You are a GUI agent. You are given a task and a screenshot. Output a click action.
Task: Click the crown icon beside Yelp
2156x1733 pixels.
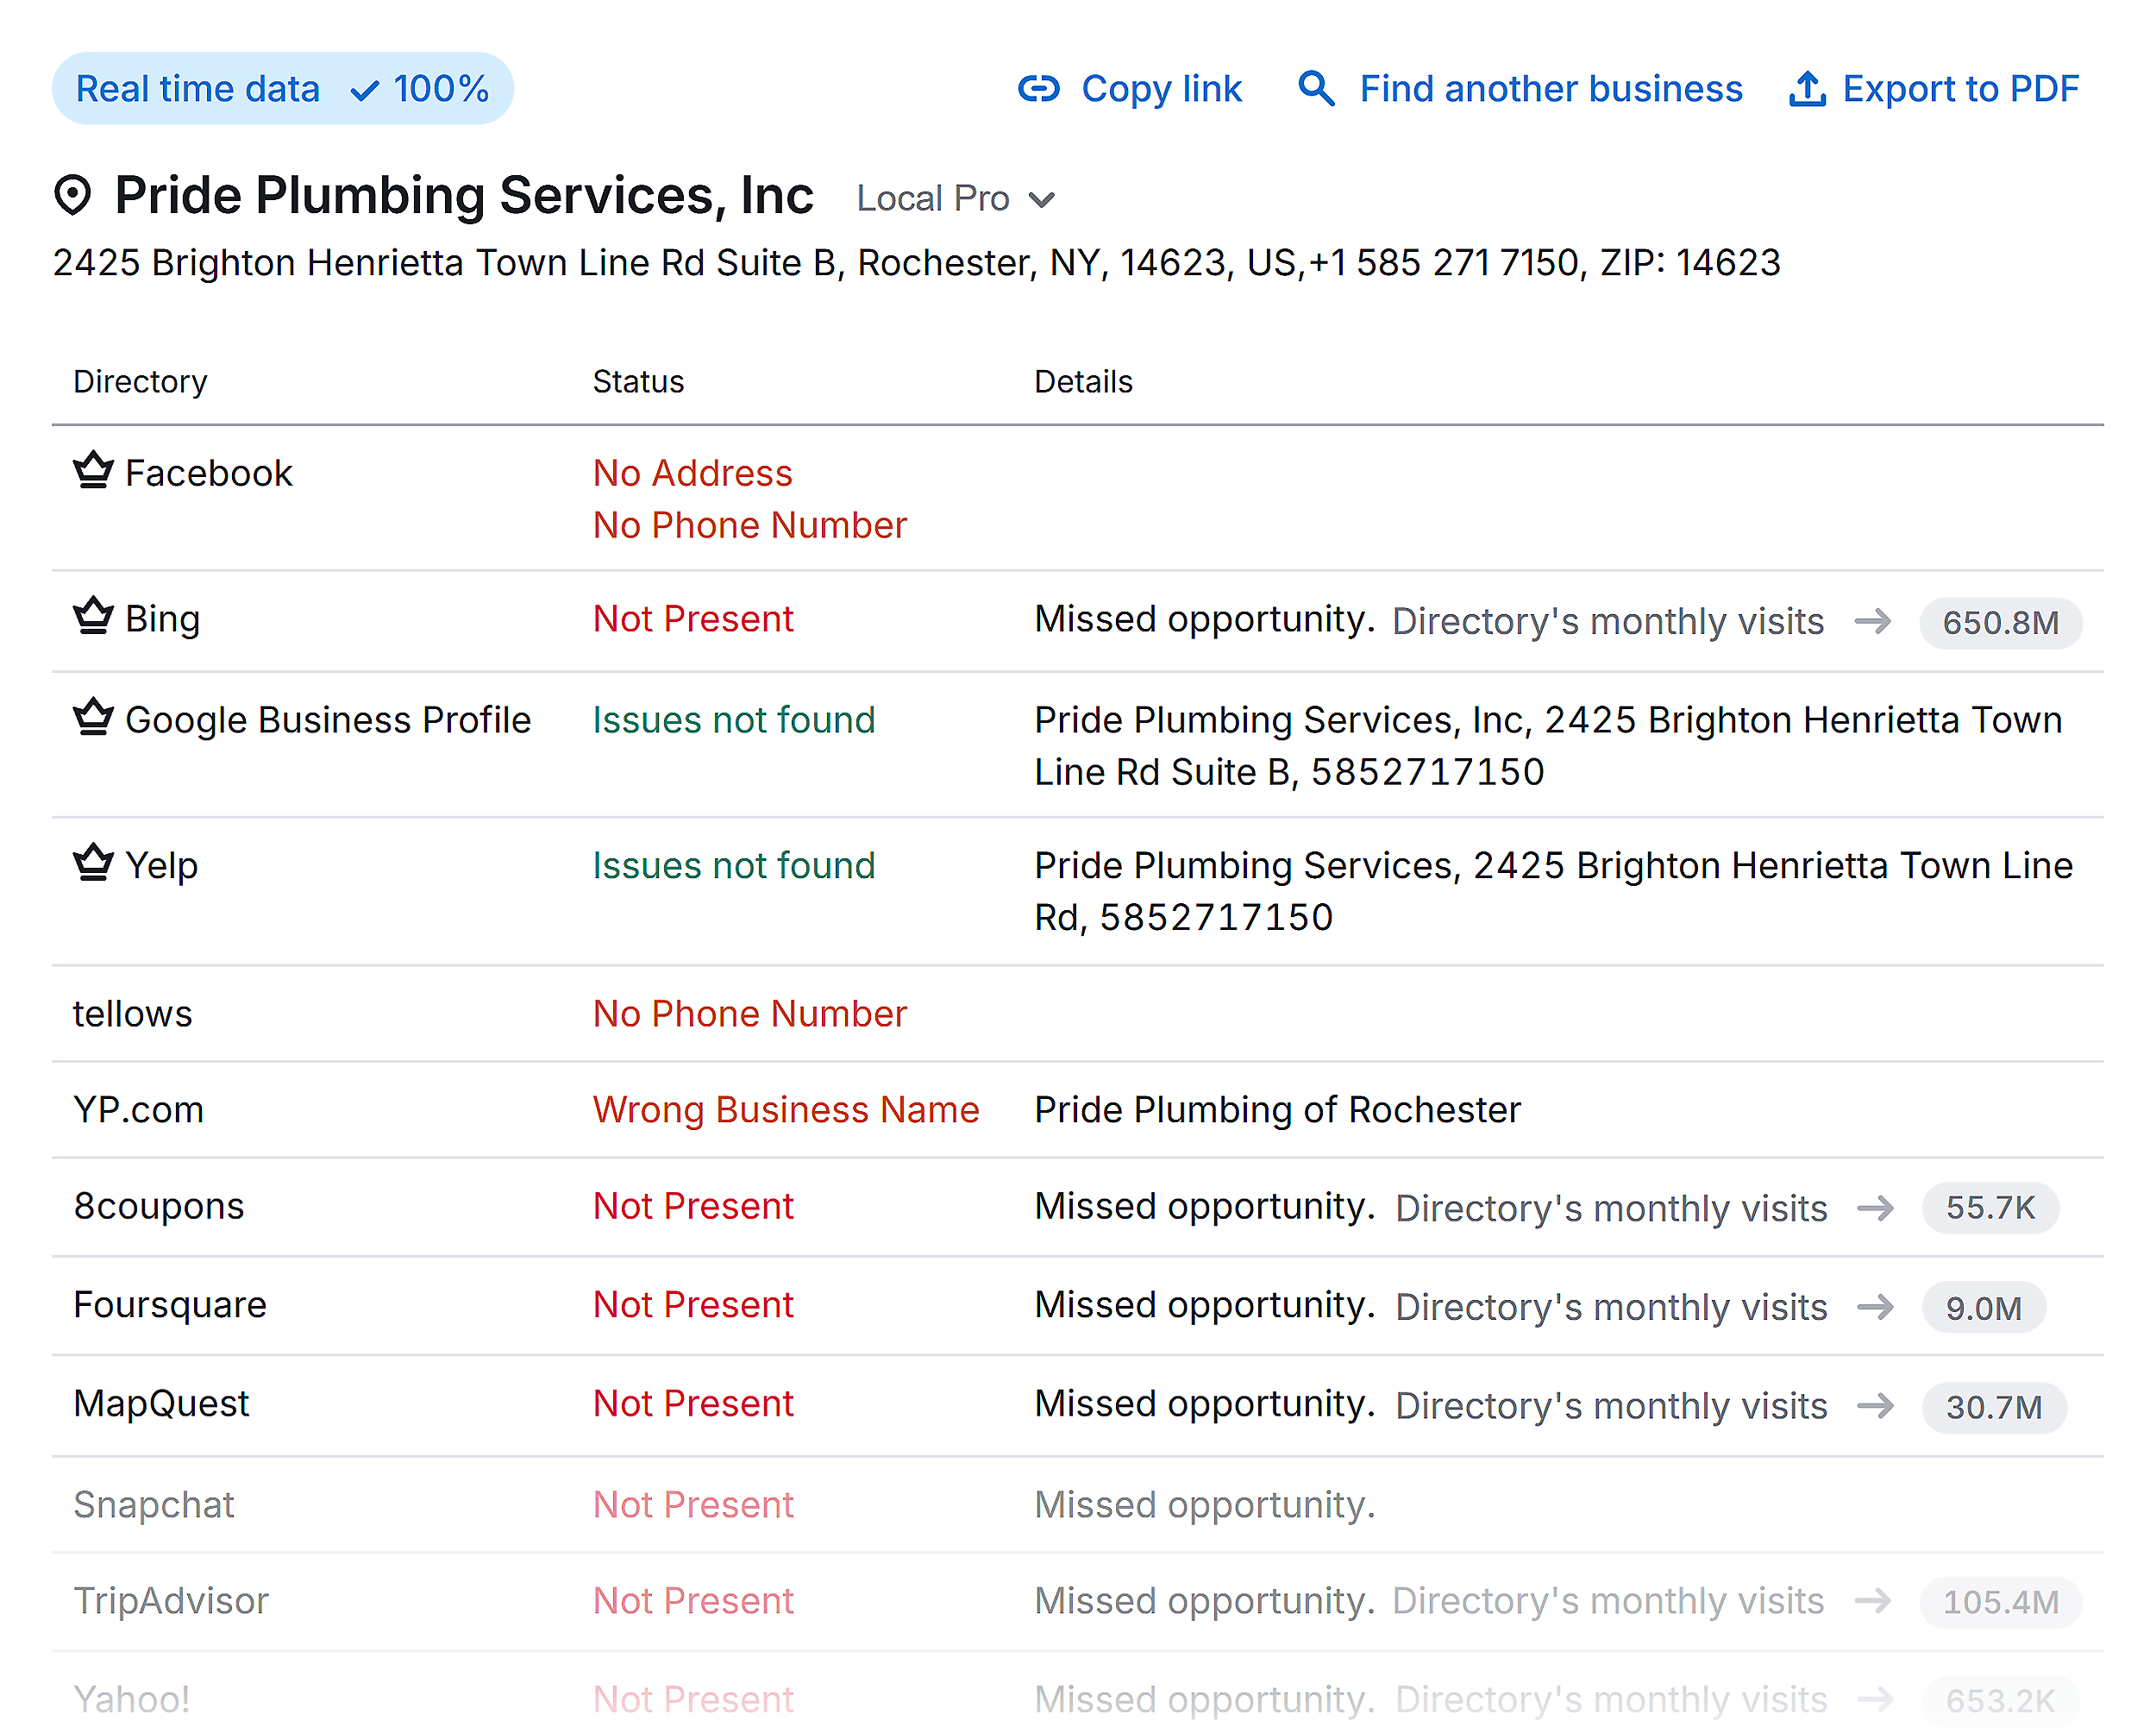pos(92,862)
